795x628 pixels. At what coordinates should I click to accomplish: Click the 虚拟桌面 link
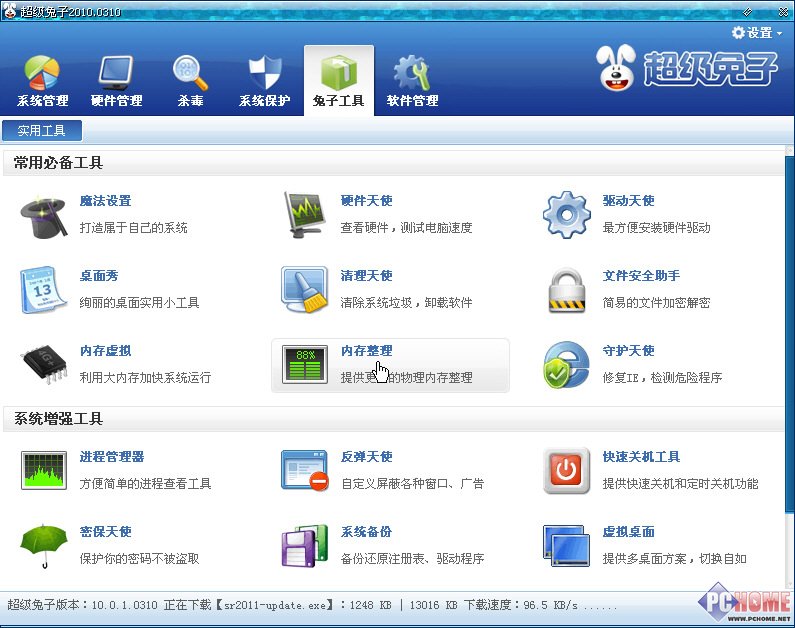pyautogui.click(x=629, y=532)
